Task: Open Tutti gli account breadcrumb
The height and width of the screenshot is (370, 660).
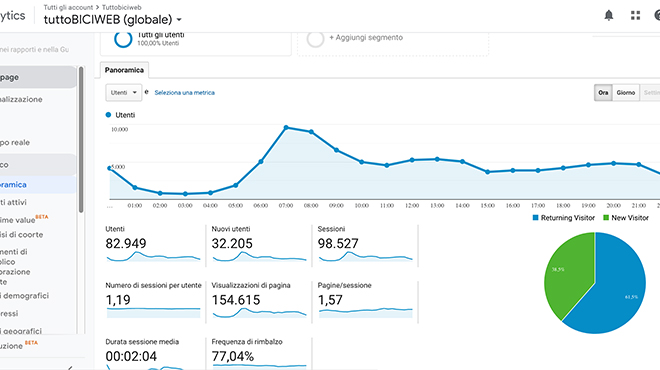Action: coord(68,7)
